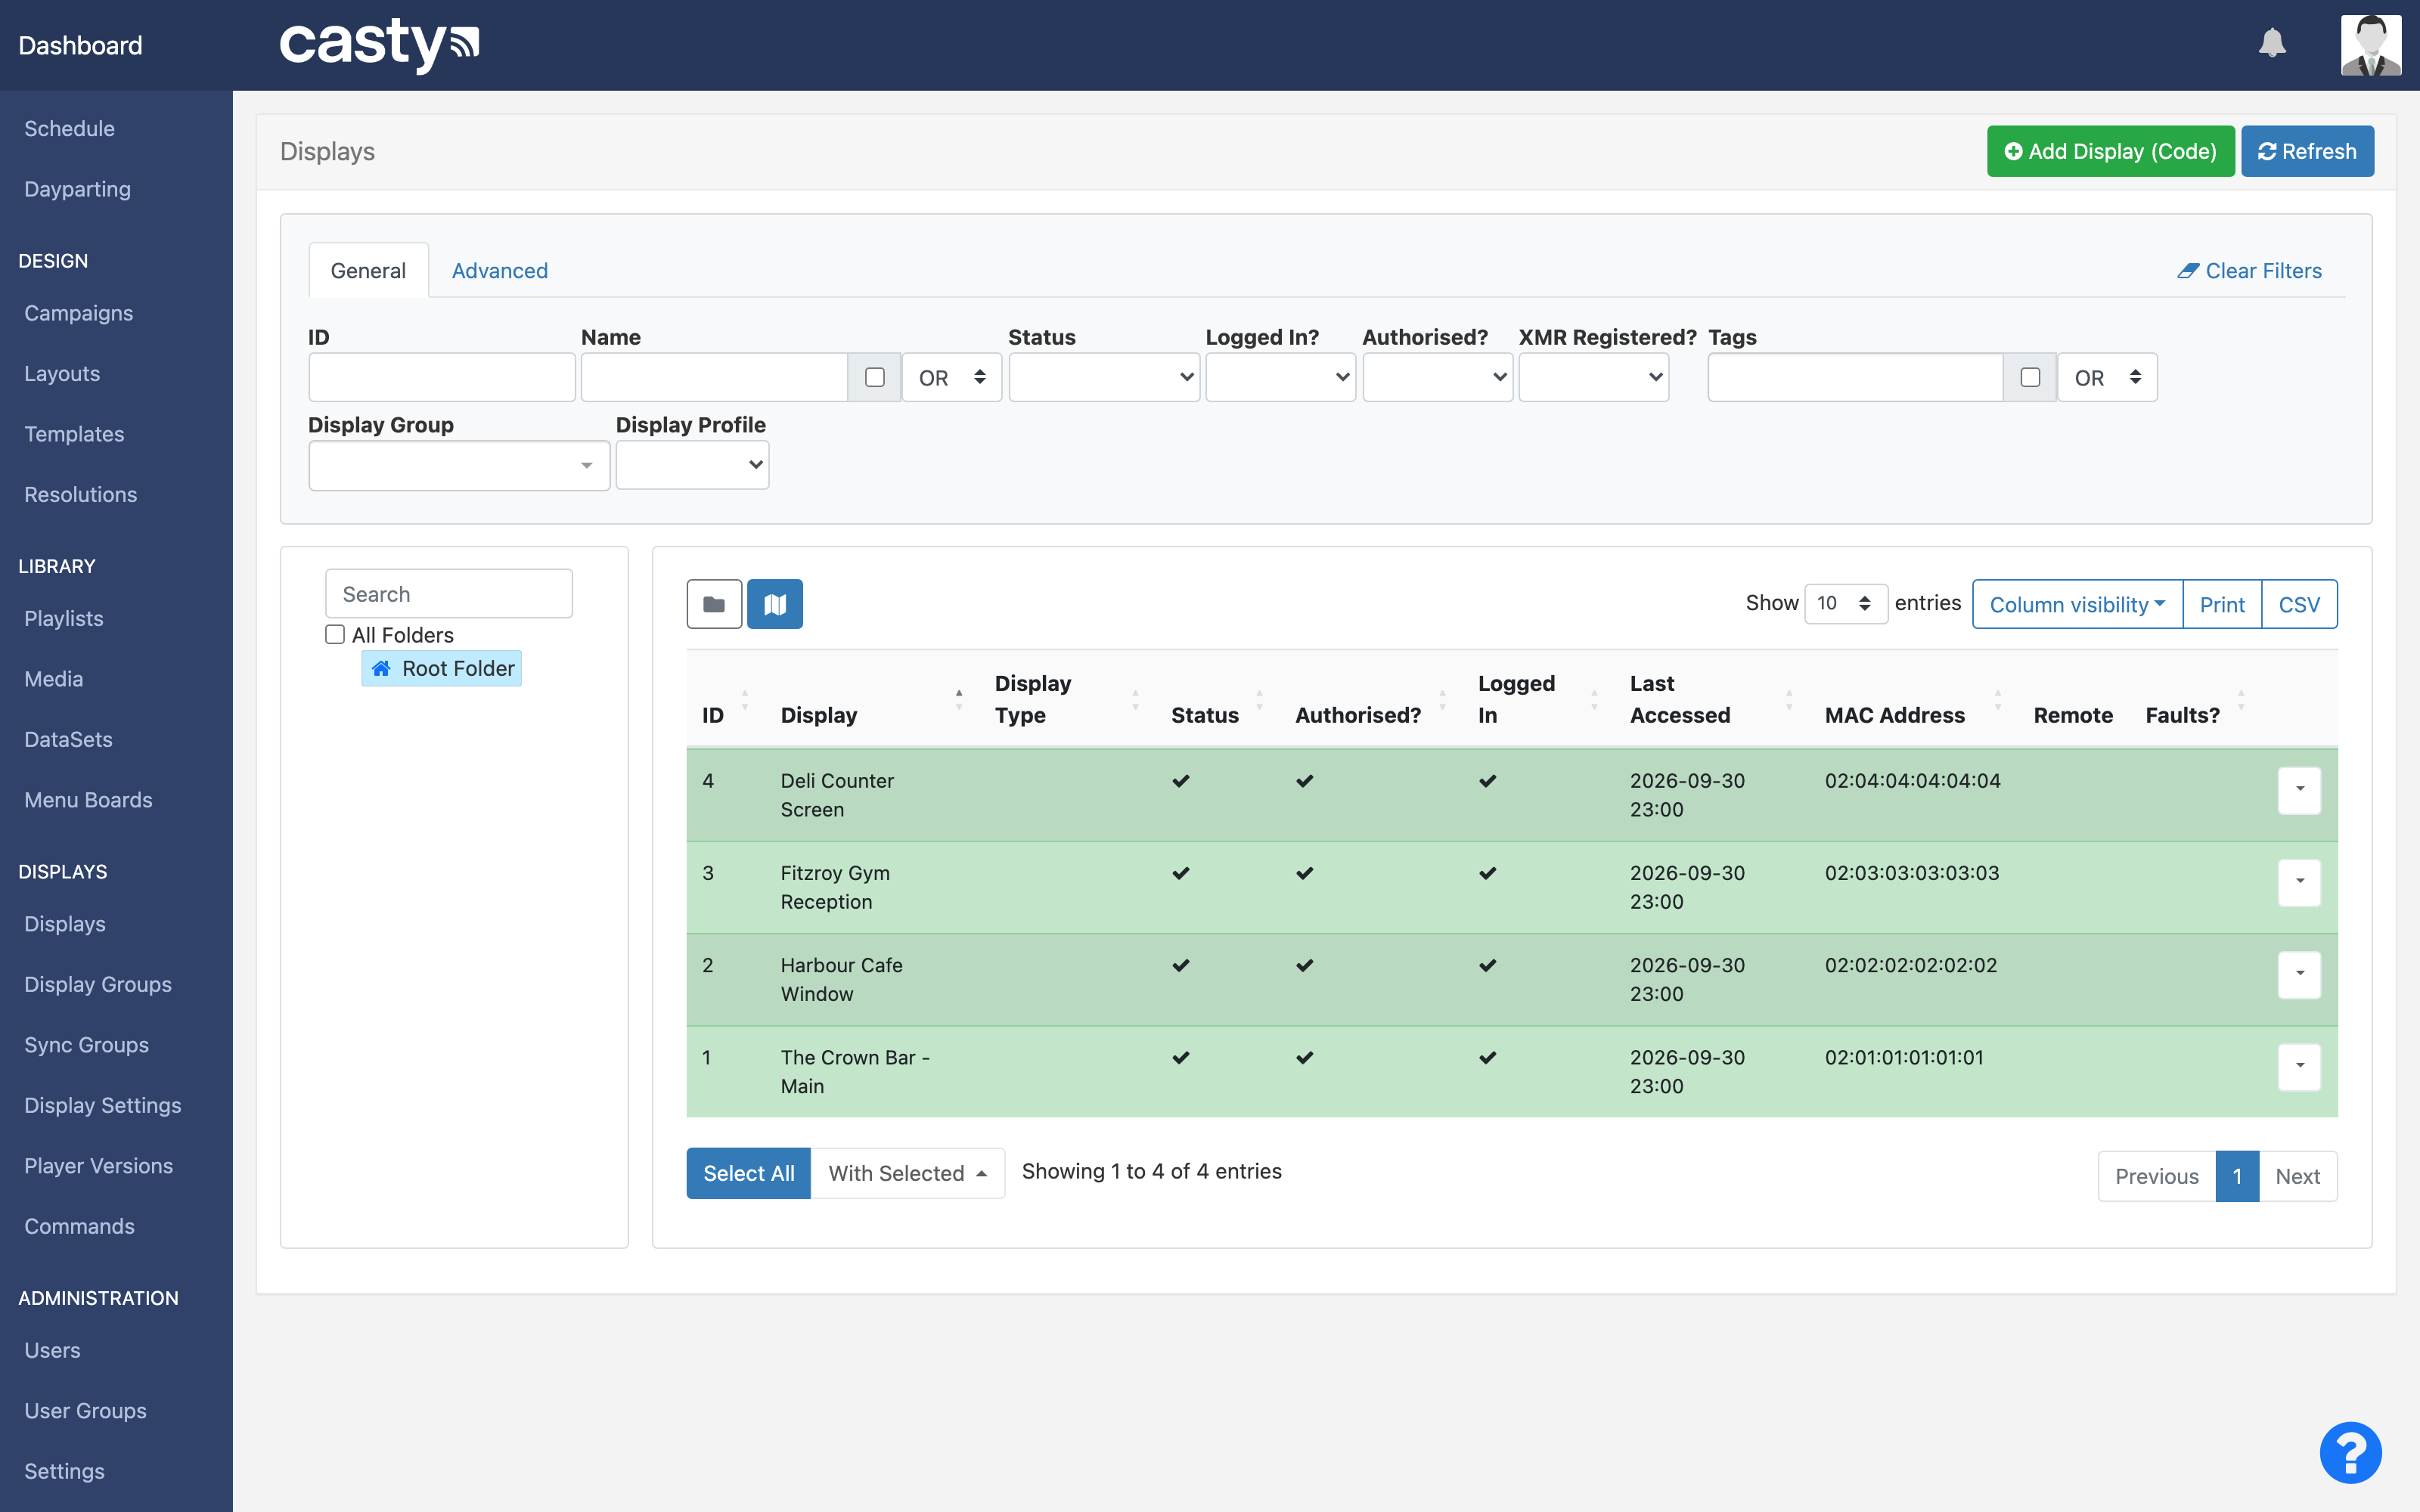Tick the Tags exact-match checkbox
This screenshot has height=1512, width=2420.
point(2030,377)
